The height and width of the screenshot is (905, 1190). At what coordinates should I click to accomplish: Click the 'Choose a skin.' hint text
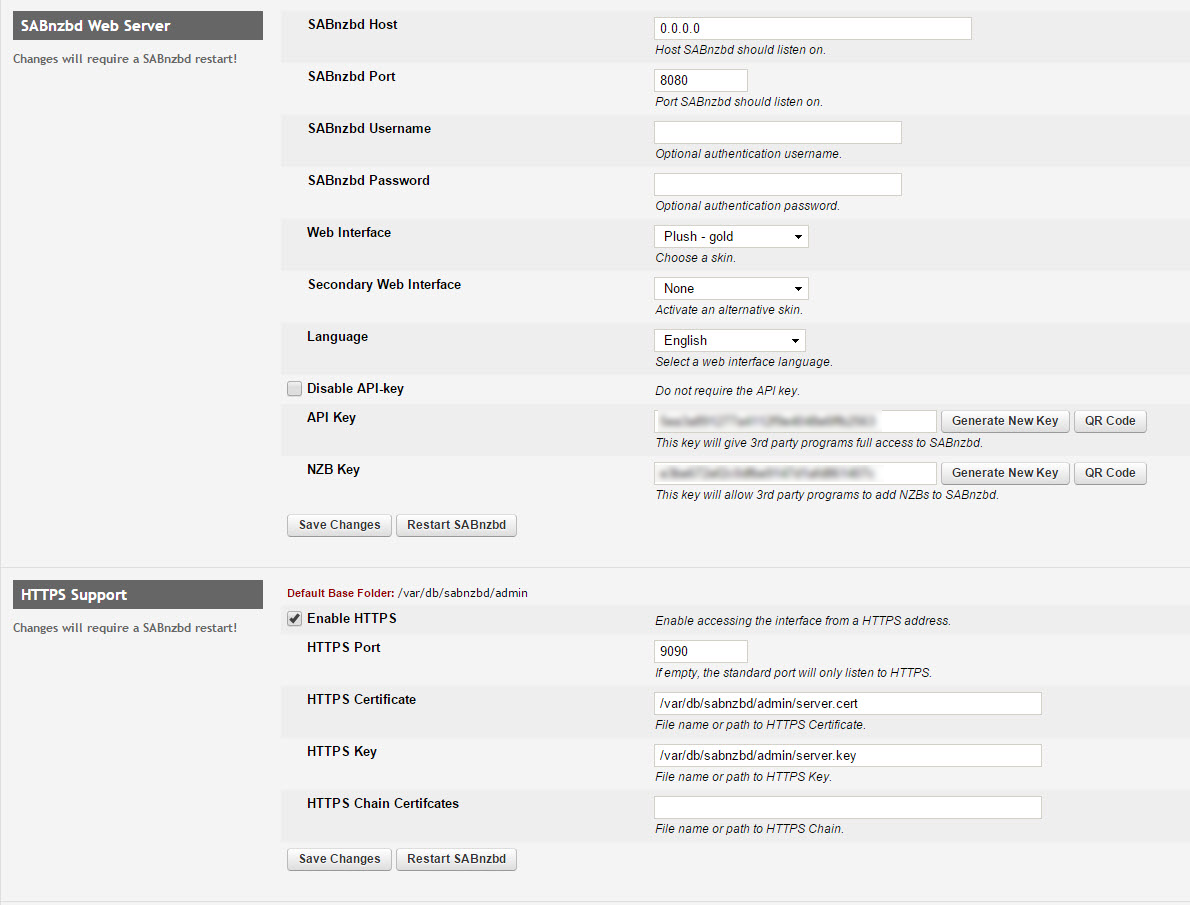(695, 258)
